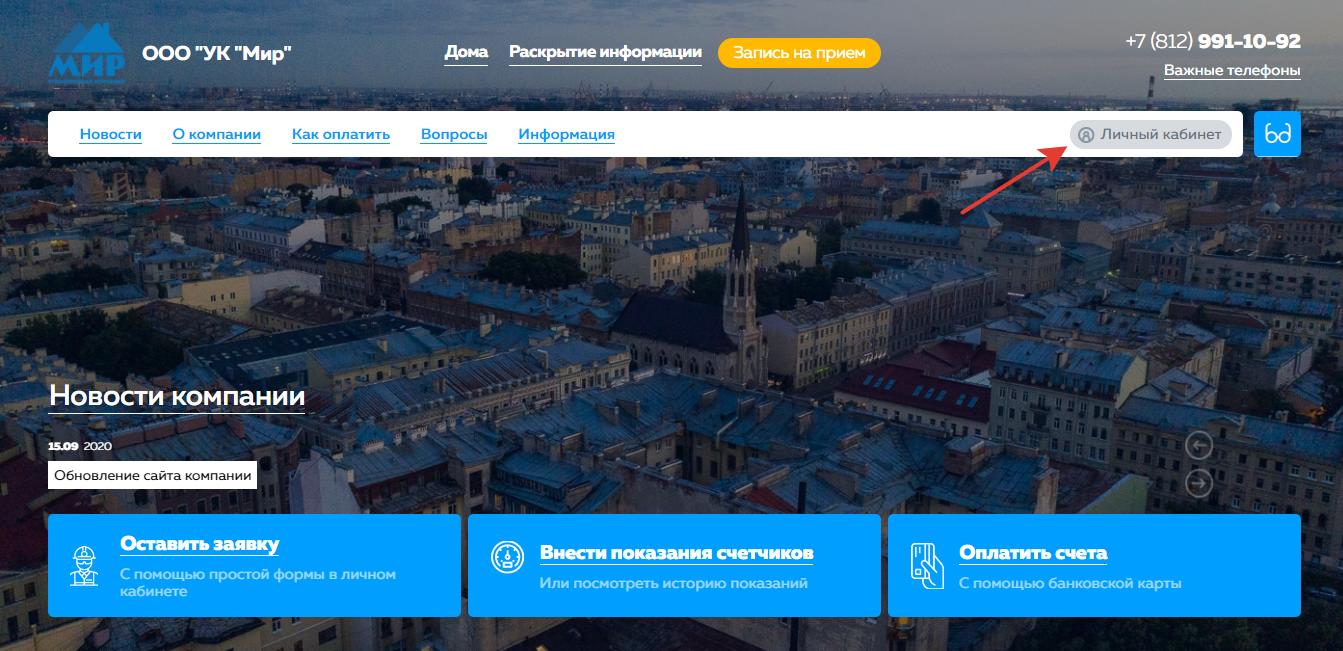Open the Дома link in header
Screen dimensions: 1343x651
466,52
